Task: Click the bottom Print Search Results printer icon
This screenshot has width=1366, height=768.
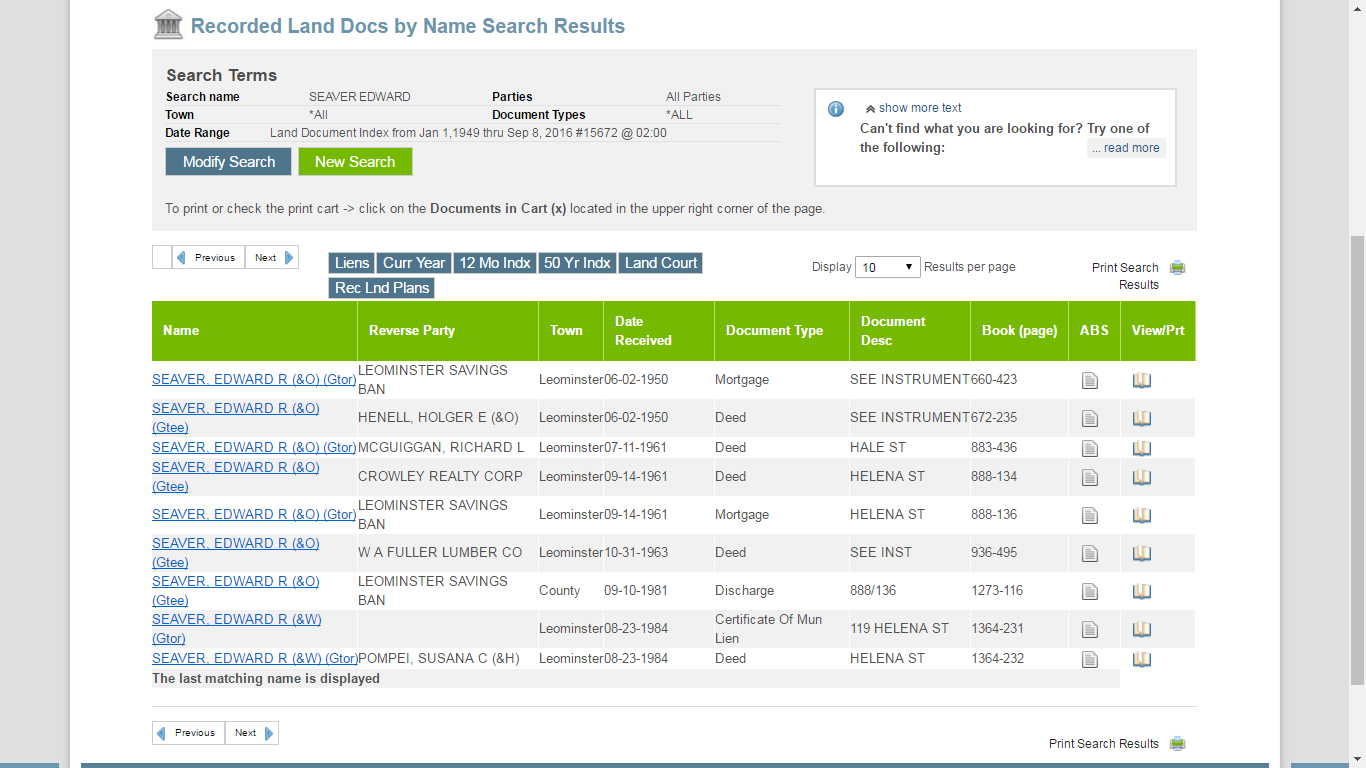Action: pyautogui.click(x=1177, y=743)
